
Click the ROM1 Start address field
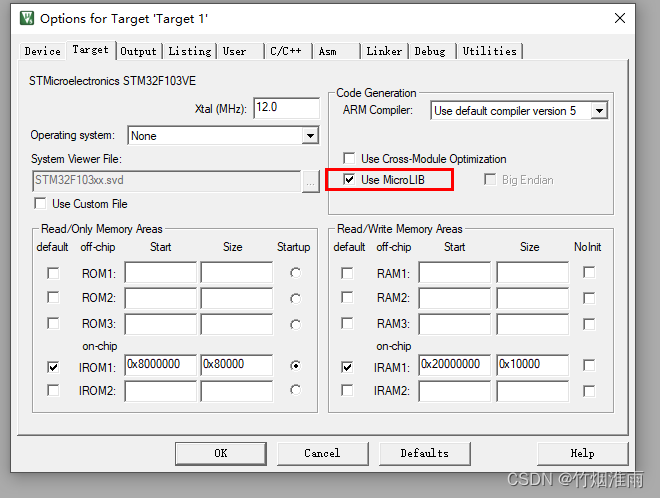[x=160, y=272]
